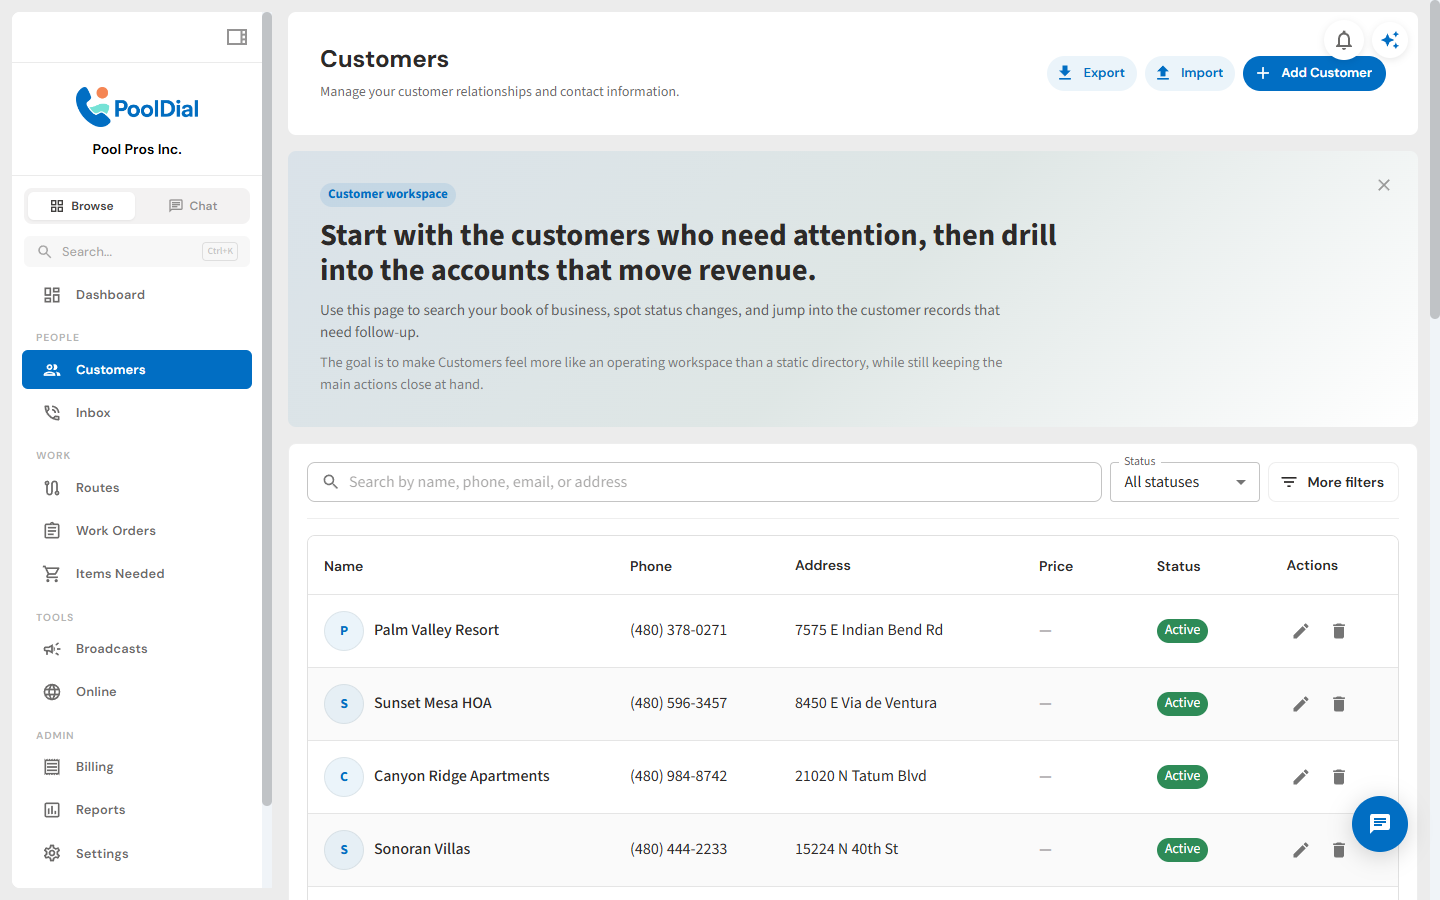
Task: Edit Sonoran Villas with pencil icon
Action: 1301,850
